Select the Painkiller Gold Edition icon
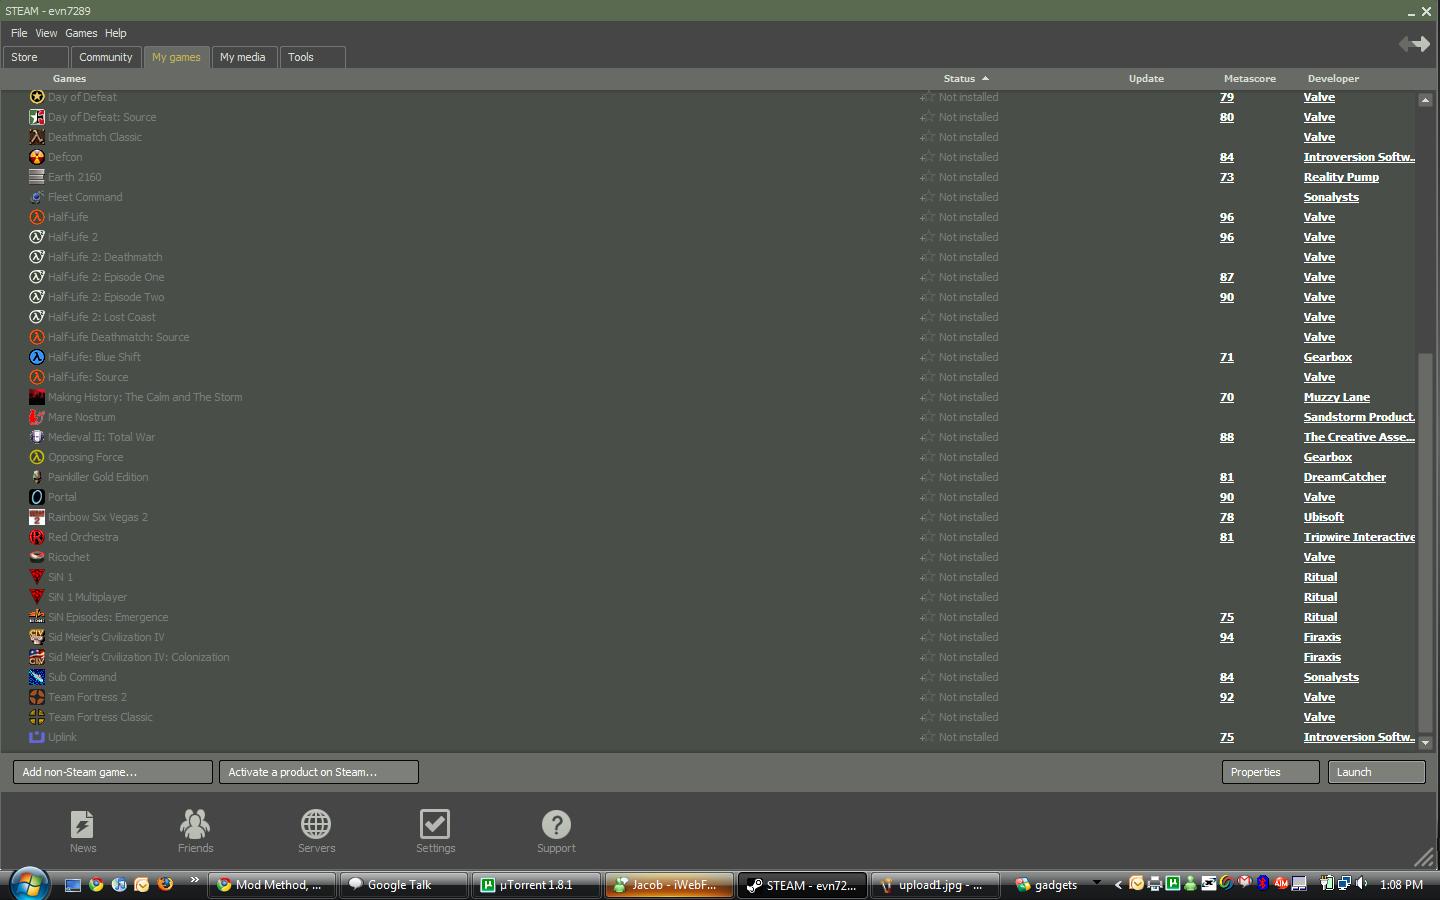The height and width of the screenshot is (900, 1440). (37, 477)
